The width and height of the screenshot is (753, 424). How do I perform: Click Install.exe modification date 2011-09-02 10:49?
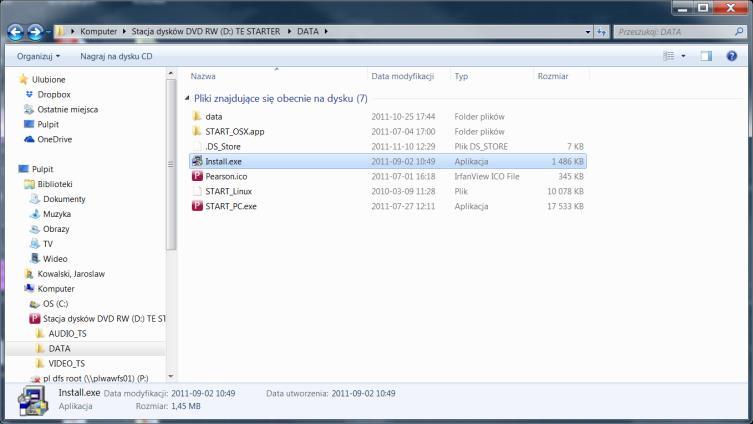coord(403,161)
